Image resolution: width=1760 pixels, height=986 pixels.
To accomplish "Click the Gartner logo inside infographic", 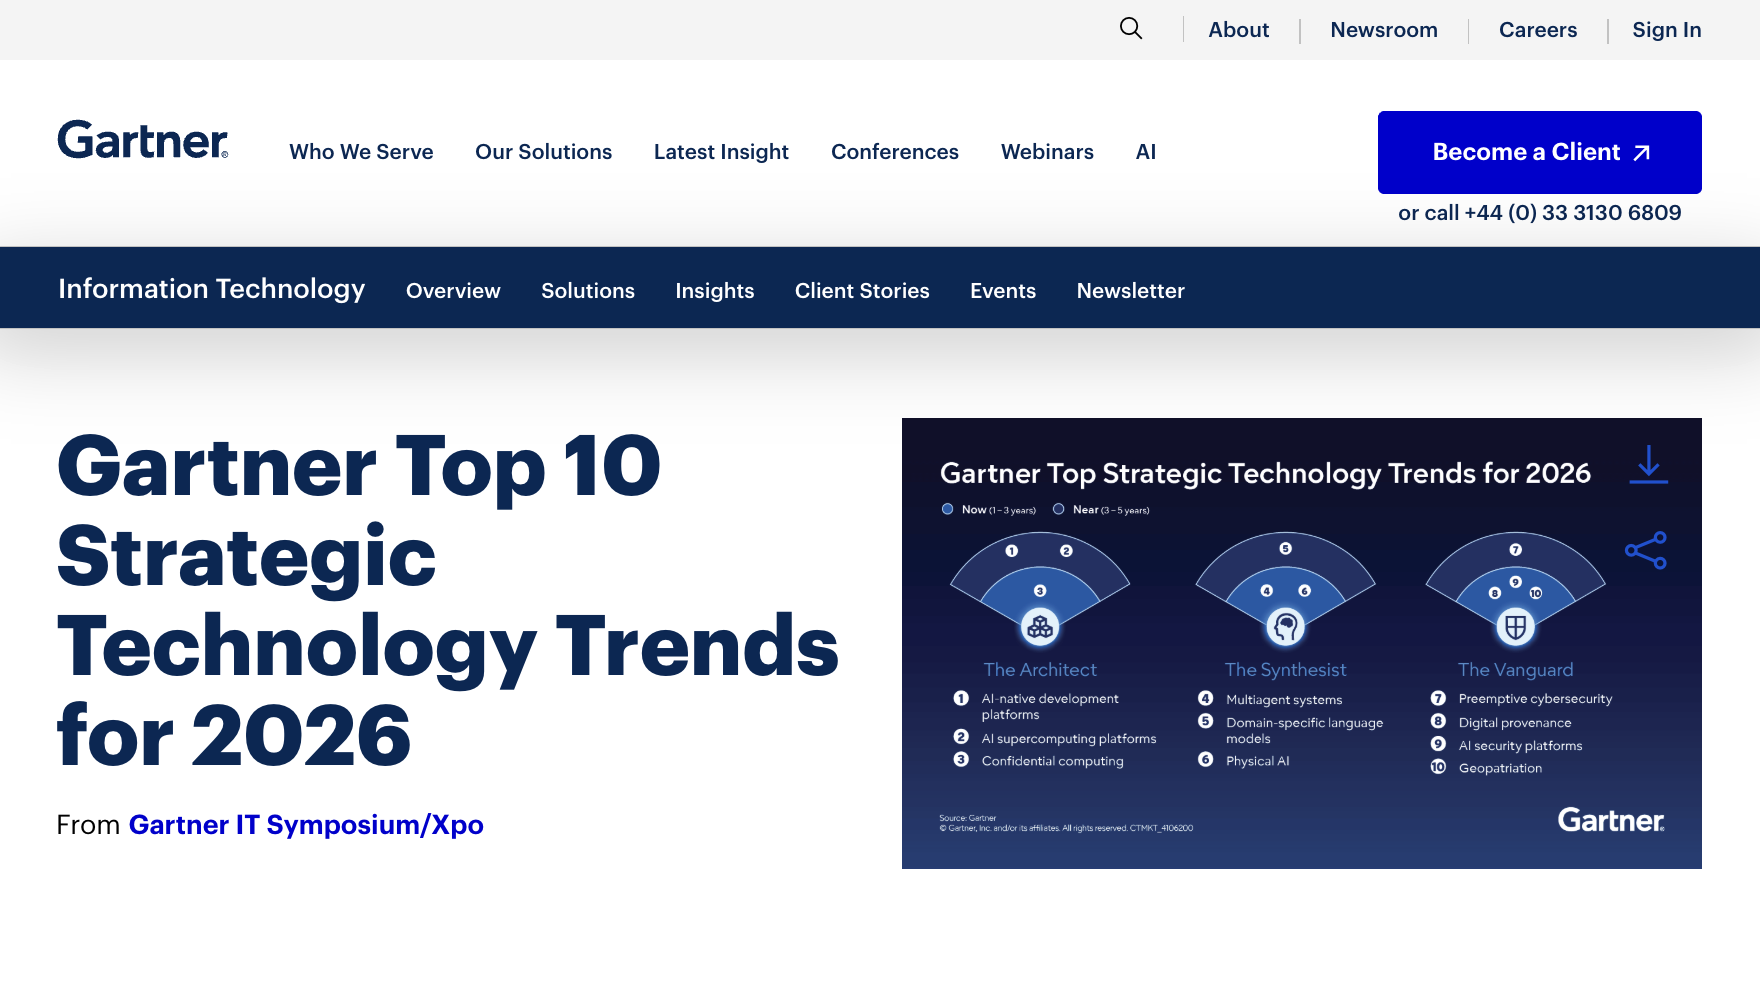I will coord(1611,821).
